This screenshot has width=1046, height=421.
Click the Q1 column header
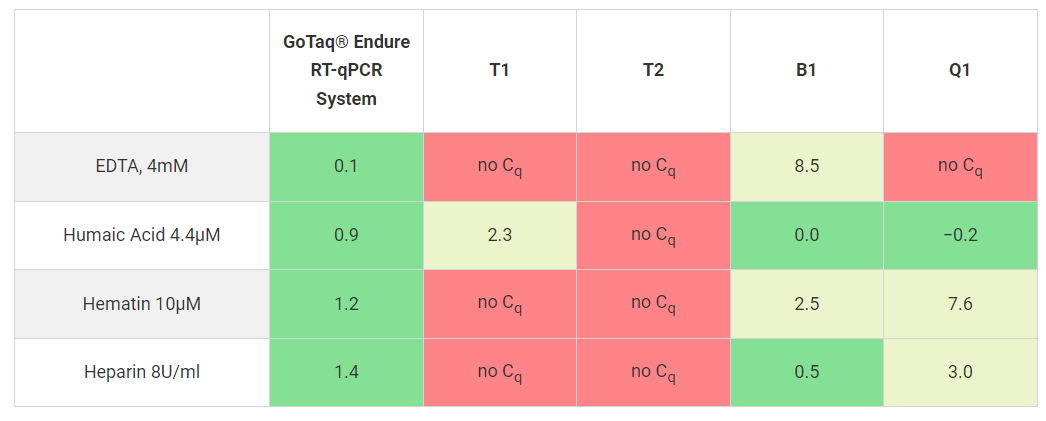(960, 70)
